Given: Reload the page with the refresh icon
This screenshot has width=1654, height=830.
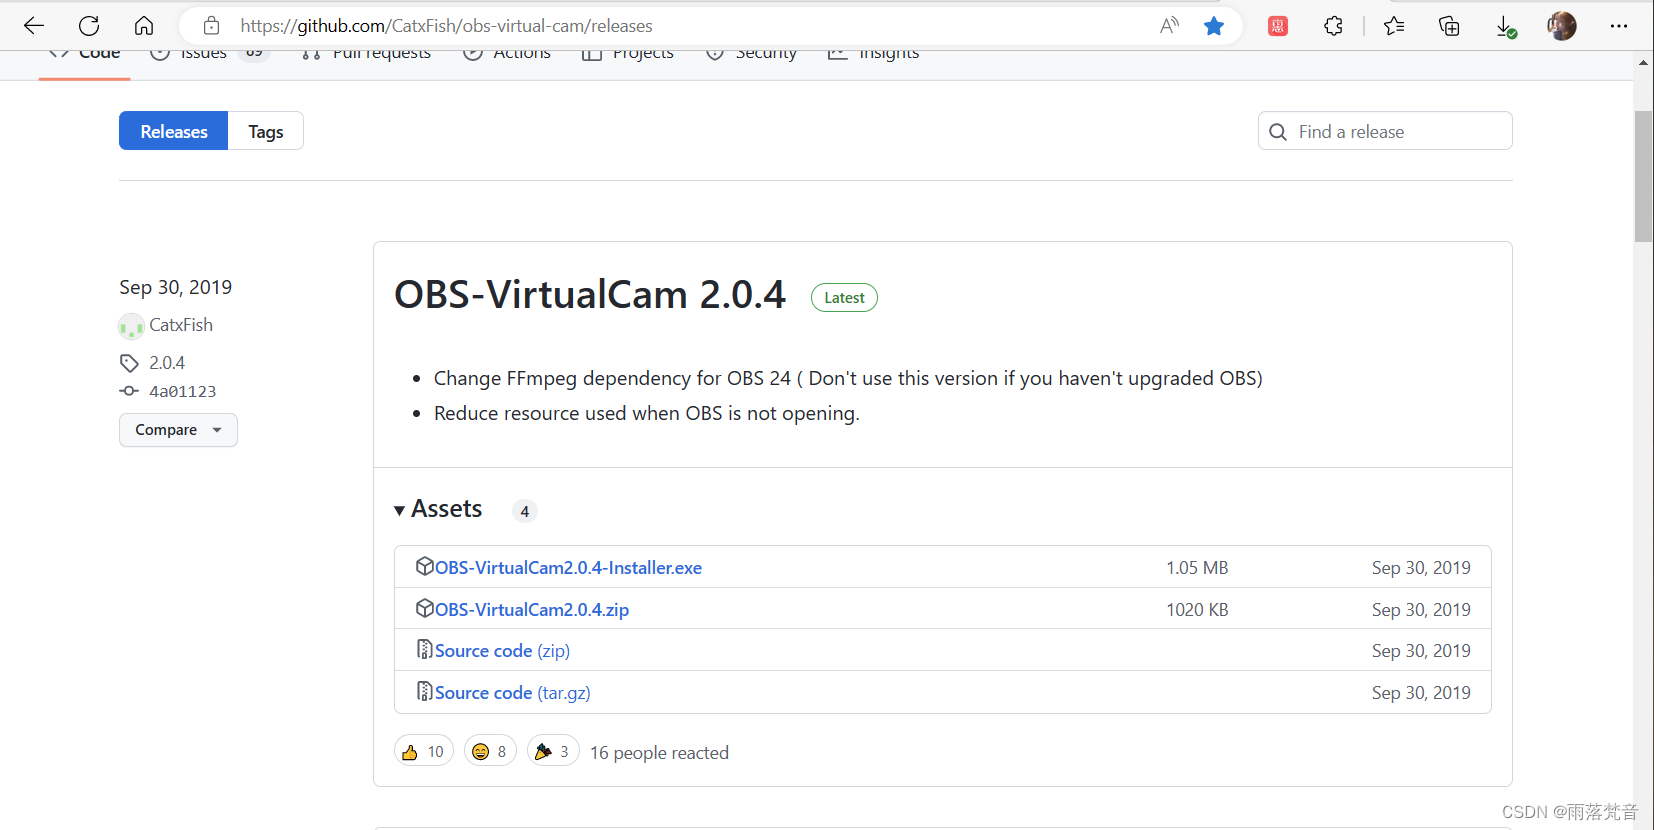Looking at the screenshot, I should 89,26.
